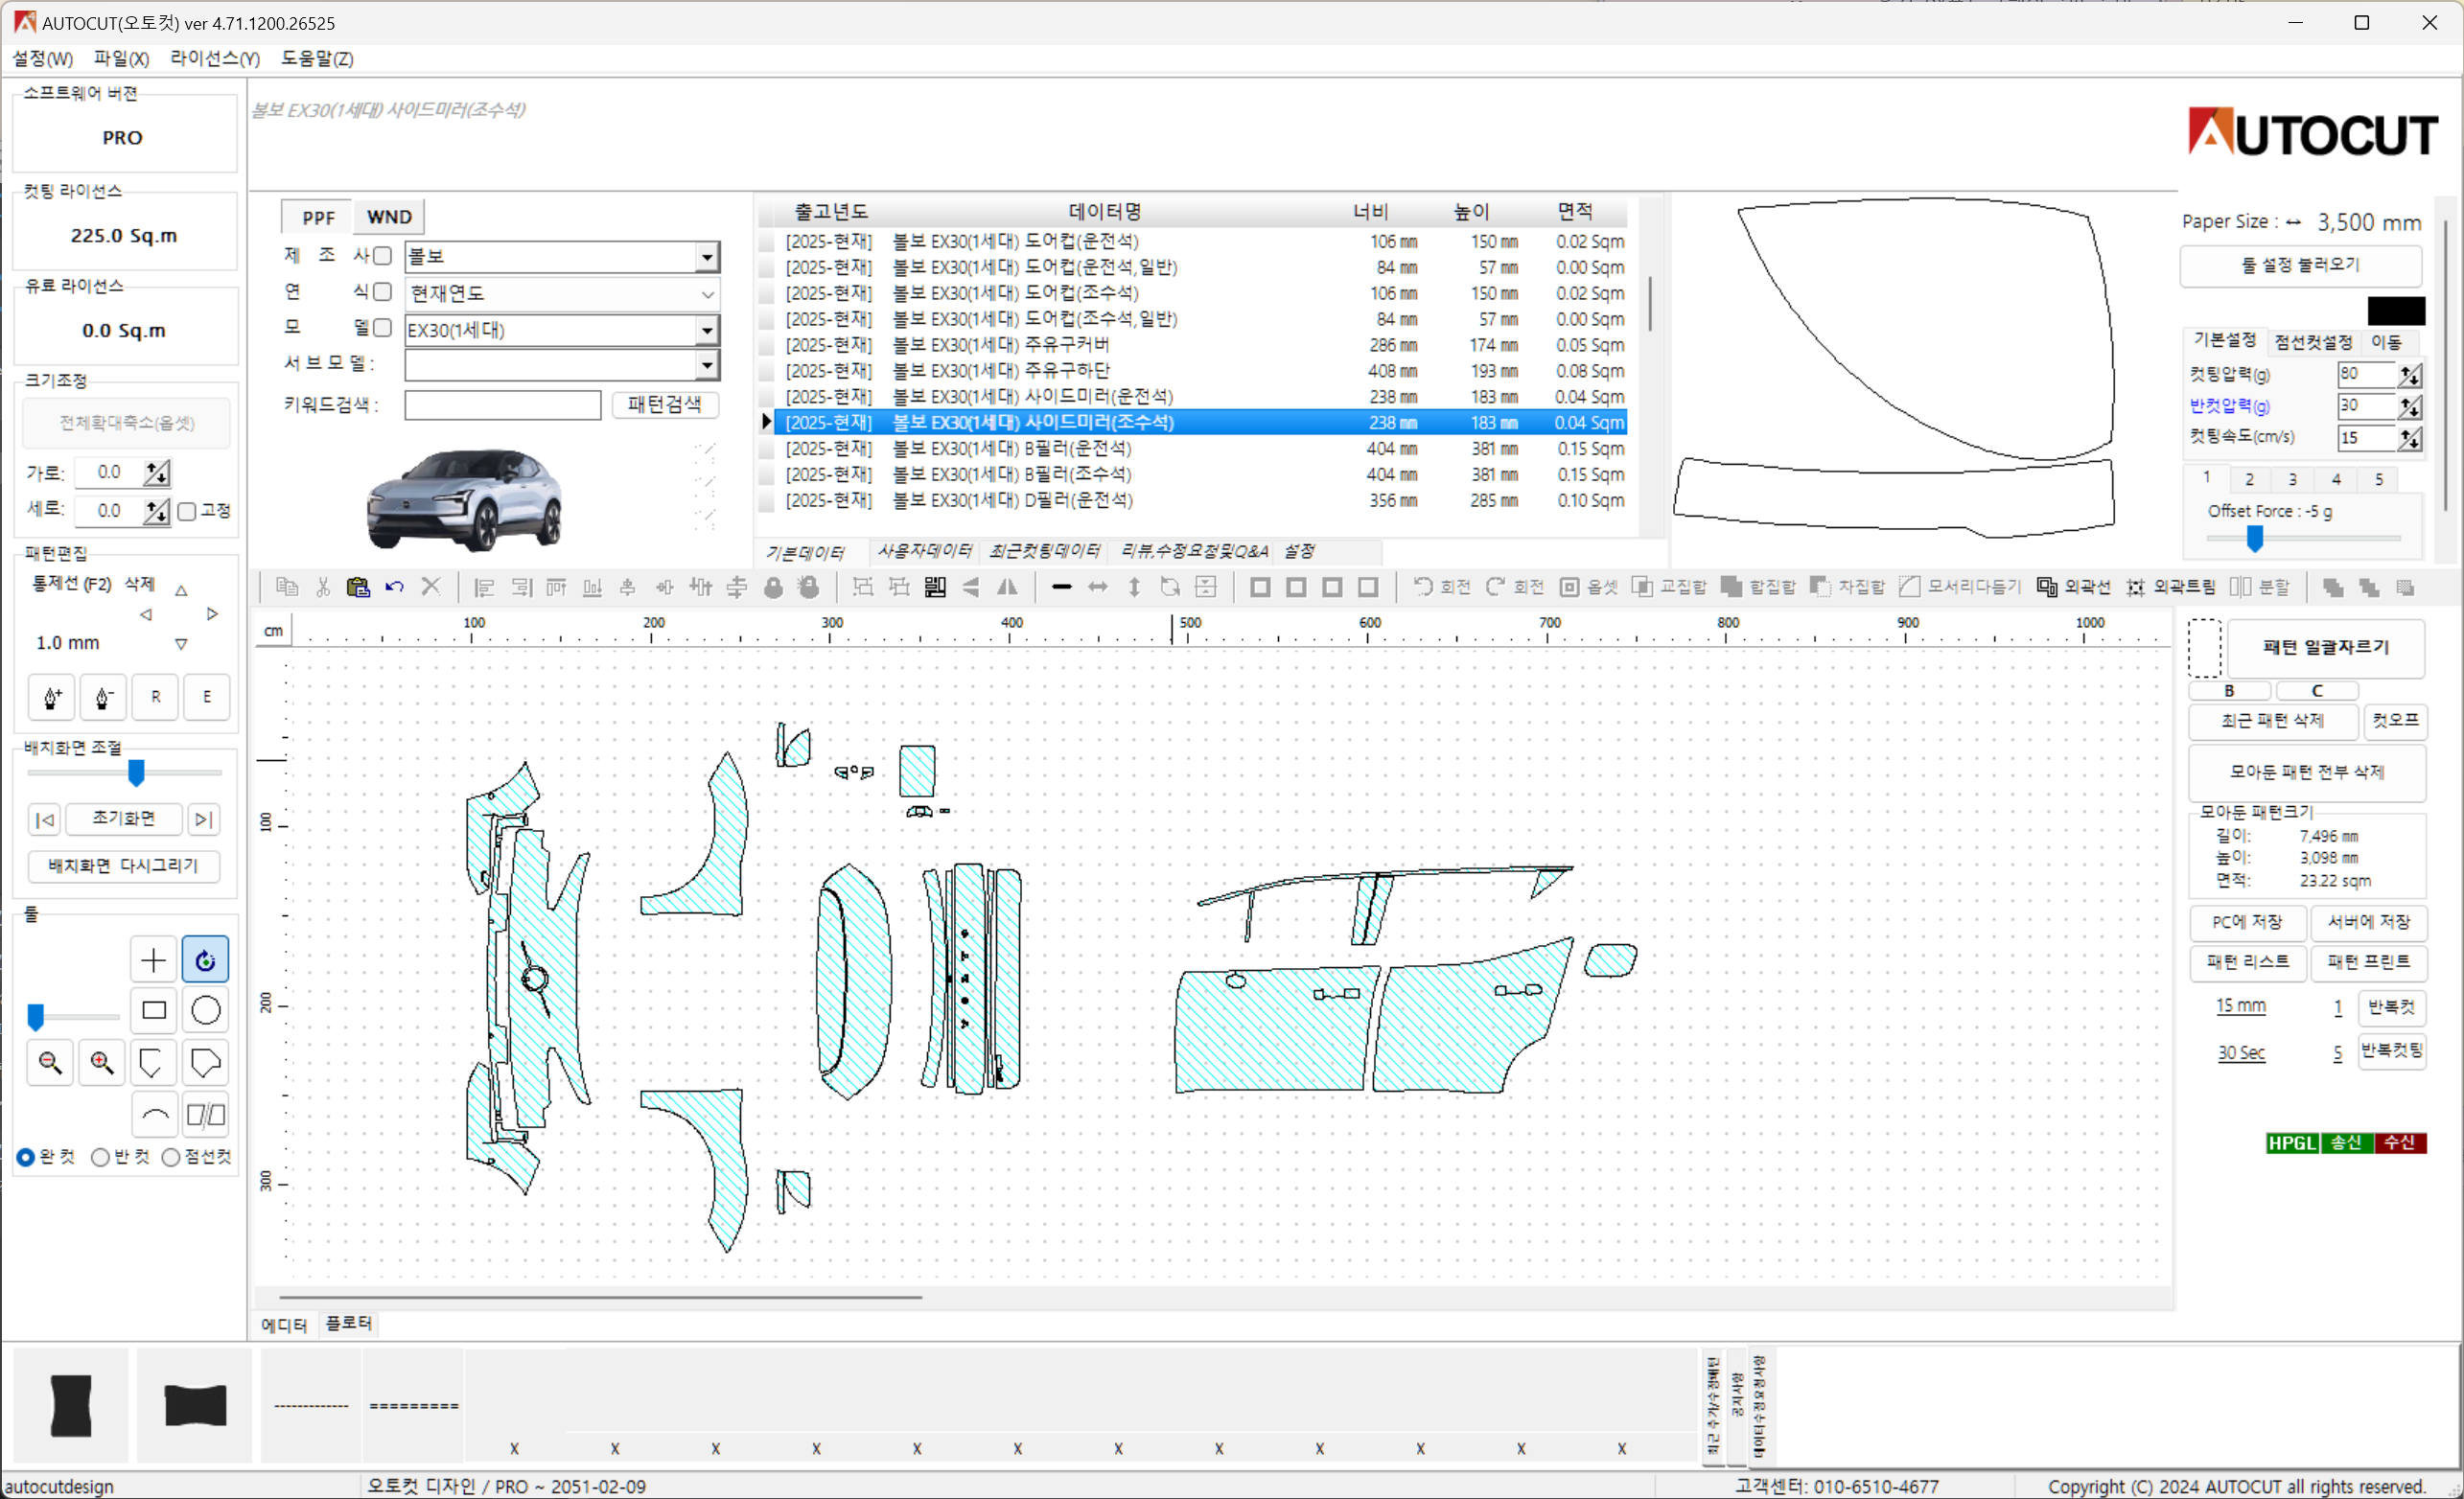Click the black color swatch

(2396, 311)
